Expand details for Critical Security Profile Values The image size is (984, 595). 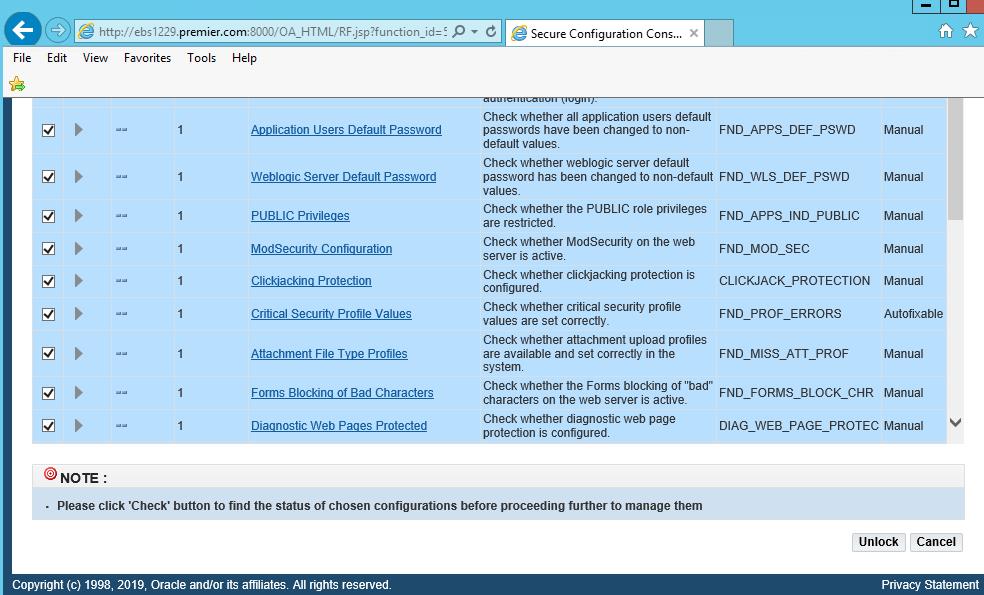click(79, 314)
